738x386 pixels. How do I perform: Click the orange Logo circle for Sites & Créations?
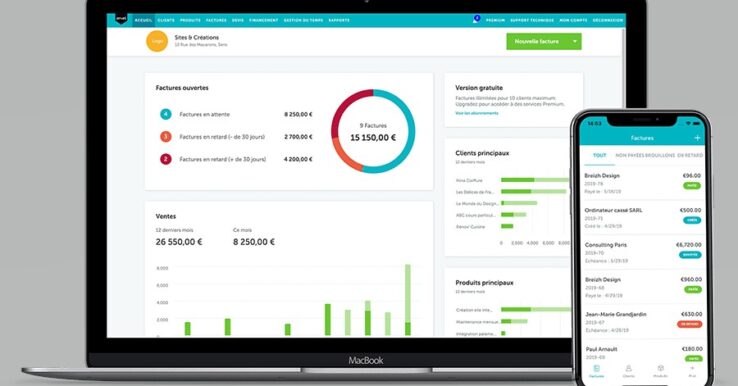[157, 41]
